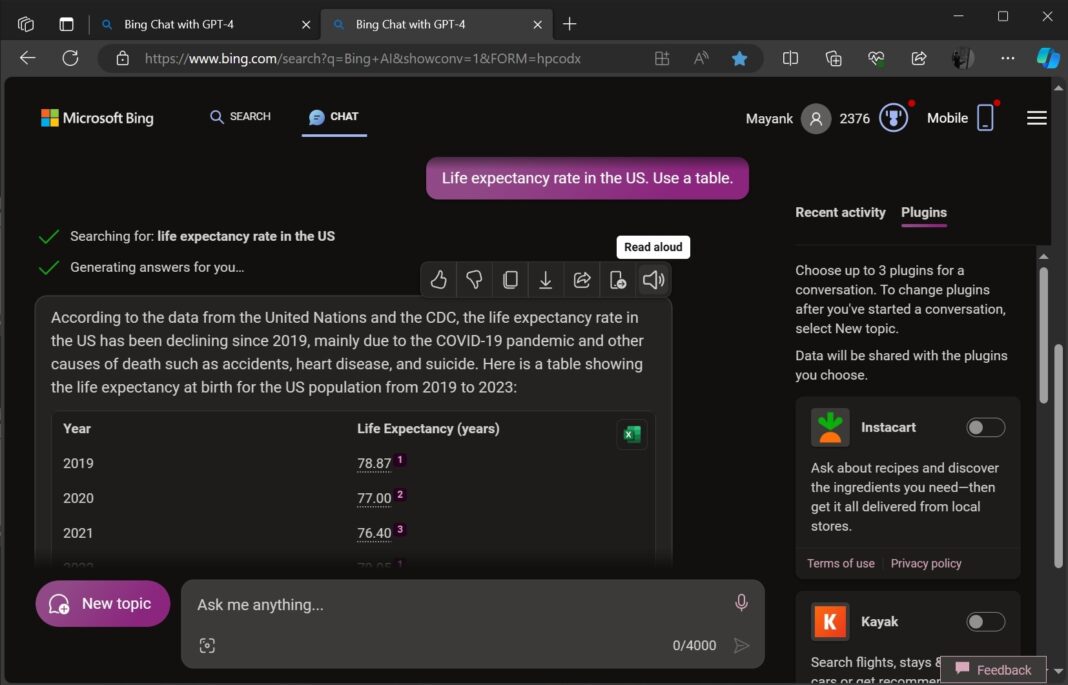Enable the Instacart plugin
Screen dimensions: 1068x685
[985, 427]
